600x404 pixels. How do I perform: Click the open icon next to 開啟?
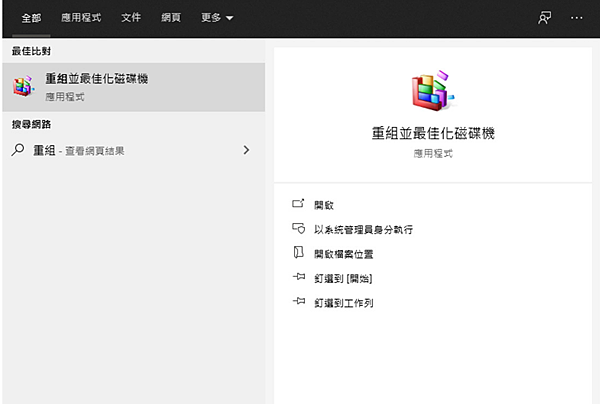[298, 203]
